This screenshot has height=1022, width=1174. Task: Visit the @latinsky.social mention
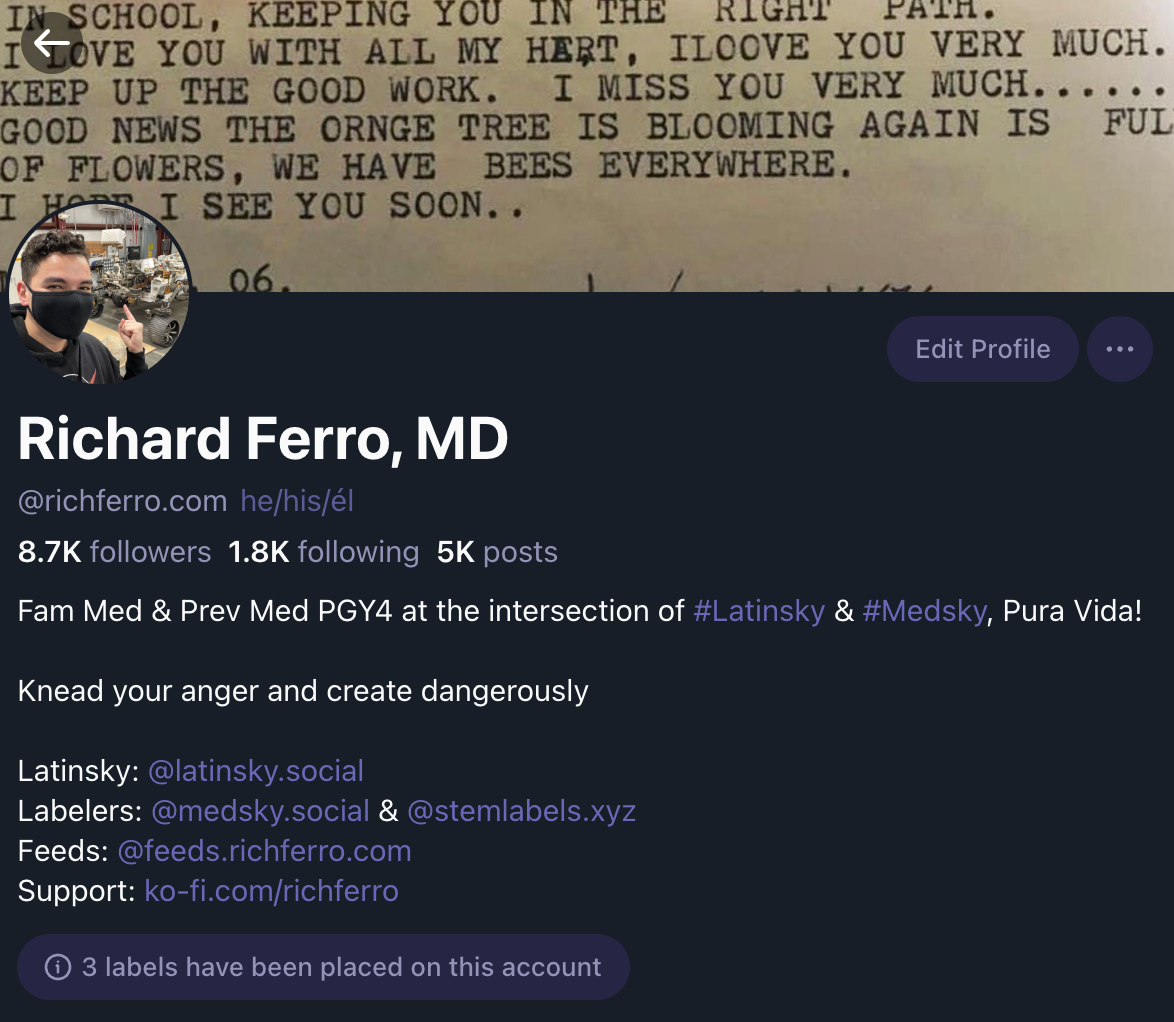(x=256, y=771)
